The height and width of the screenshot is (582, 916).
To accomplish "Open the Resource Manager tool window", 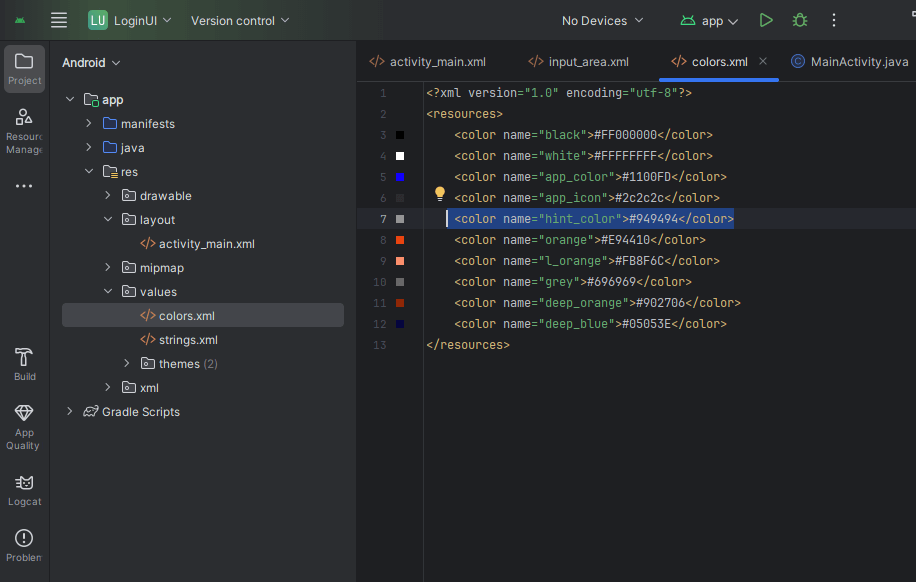I will pos(25,131).
